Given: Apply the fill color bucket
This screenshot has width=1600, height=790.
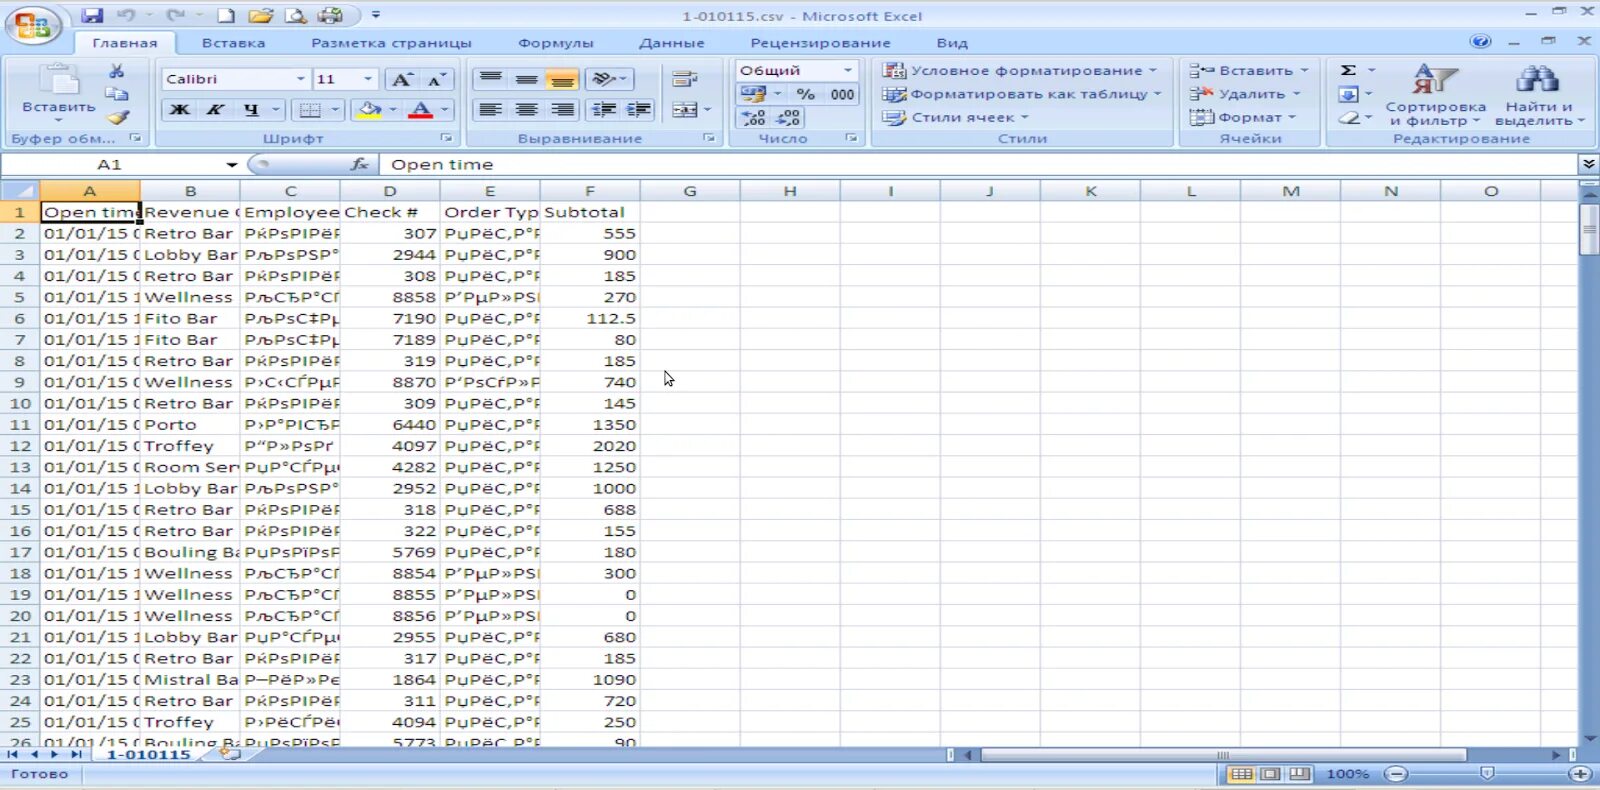Looking at the screenshot, I should [x=369, y=109].
